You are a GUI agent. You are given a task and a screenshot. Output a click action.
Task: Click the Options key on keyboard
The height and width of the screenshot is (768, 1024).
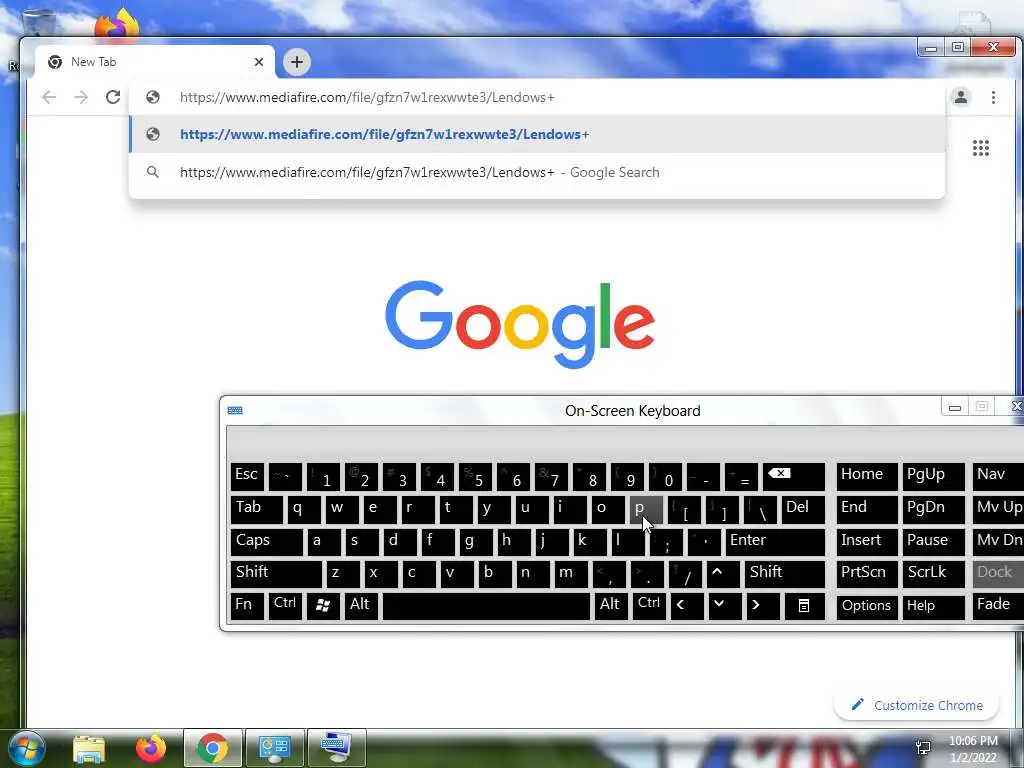click(867, 606)
